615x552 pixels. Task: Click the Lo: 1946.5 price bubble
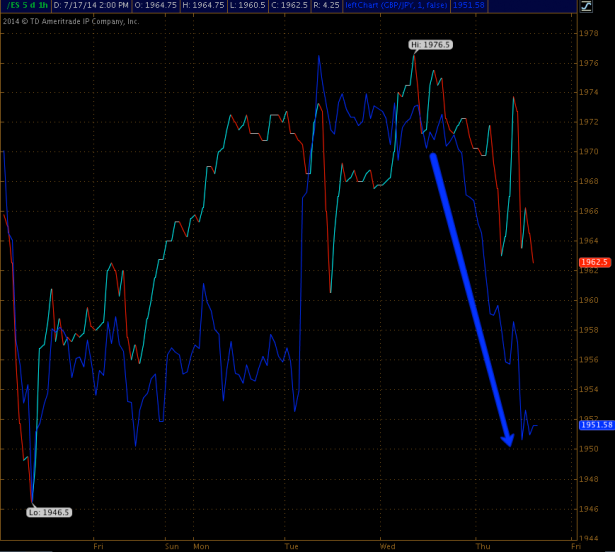(48, 512)
